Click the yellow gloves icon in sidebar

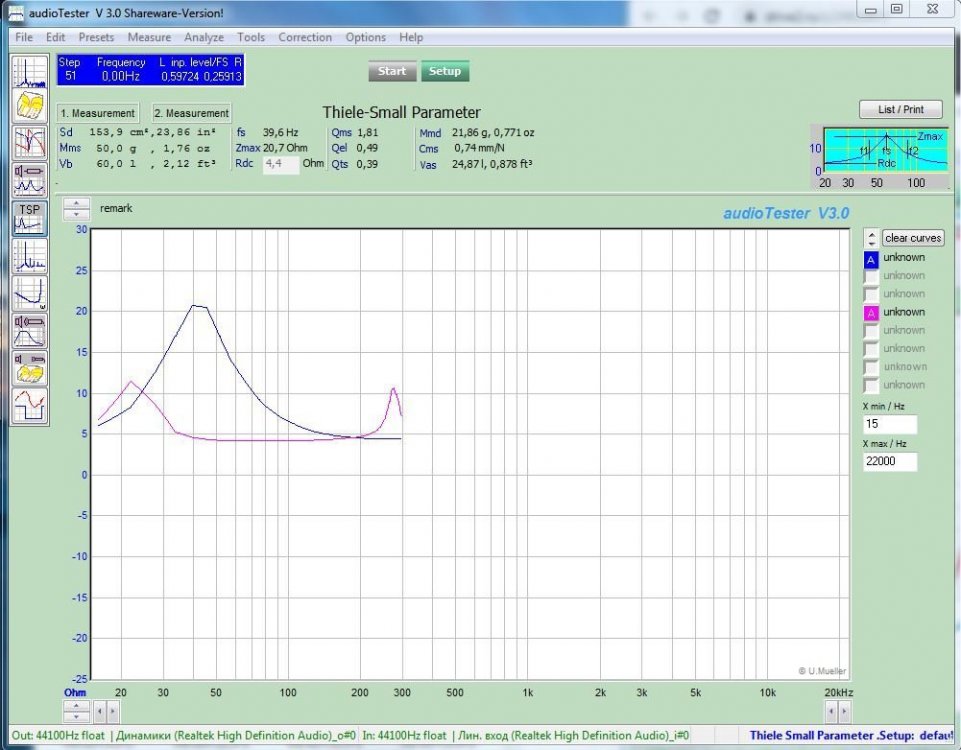click(29, 106)
